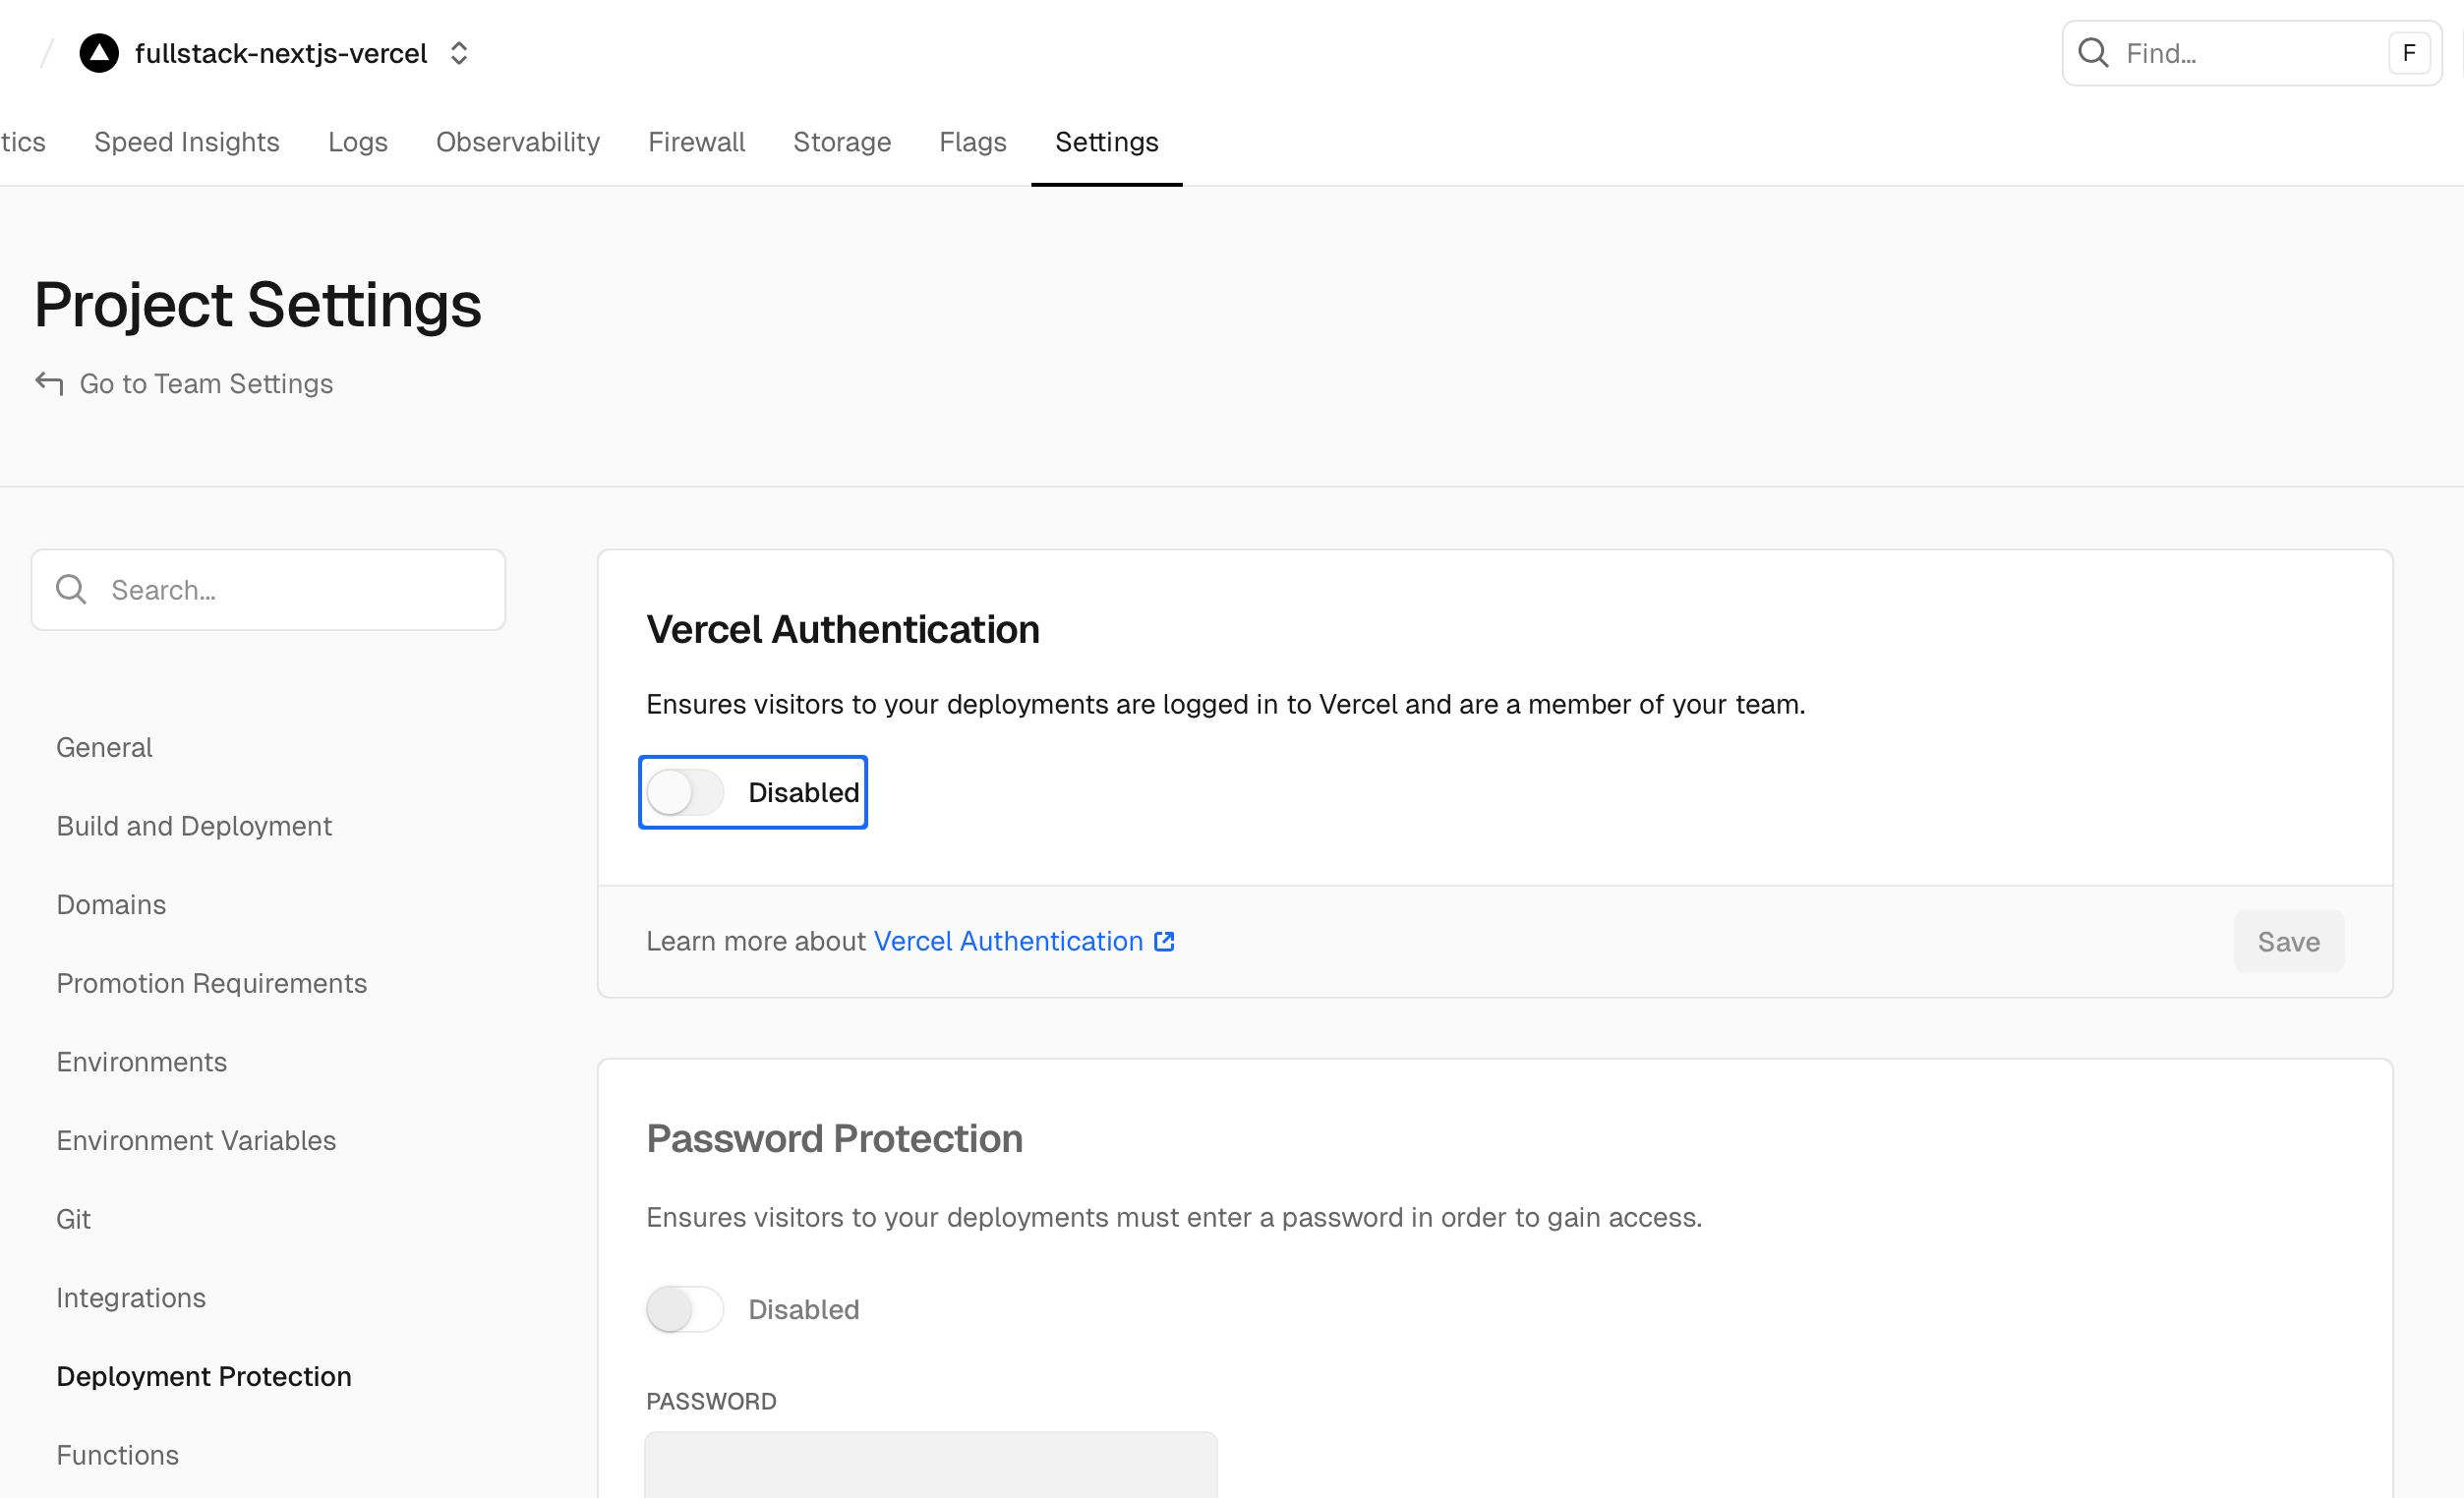
Task: Open the Speed Insights tab
Action: point(186,142)
